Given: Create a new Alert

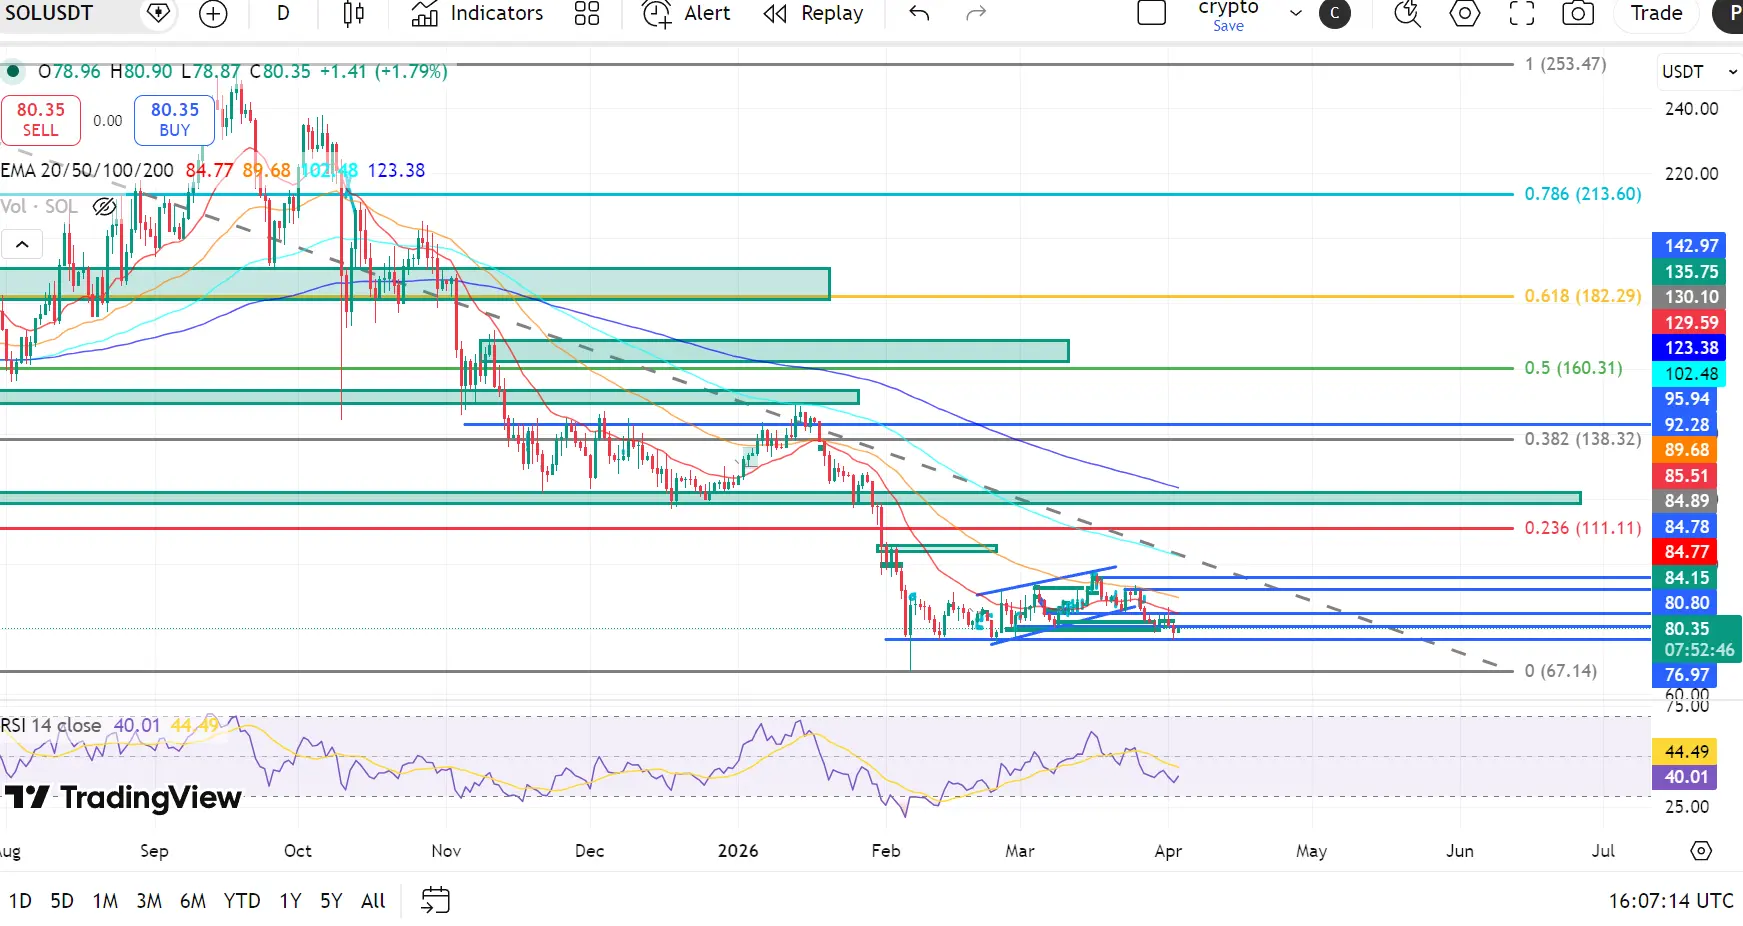Looking at the screenshot, I should coord(686,14).
